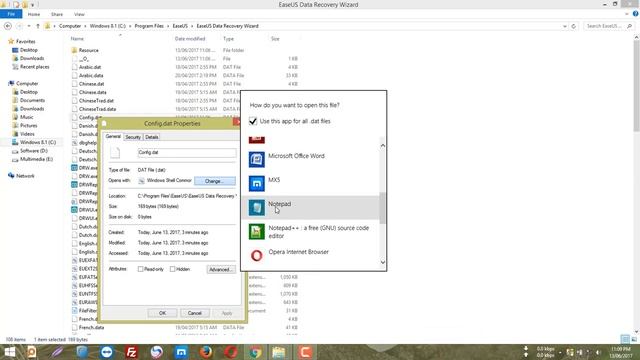Expand the ribbon chevron
Screen dimensions: 640x360
pyautogui.click(x=627, y=14)
